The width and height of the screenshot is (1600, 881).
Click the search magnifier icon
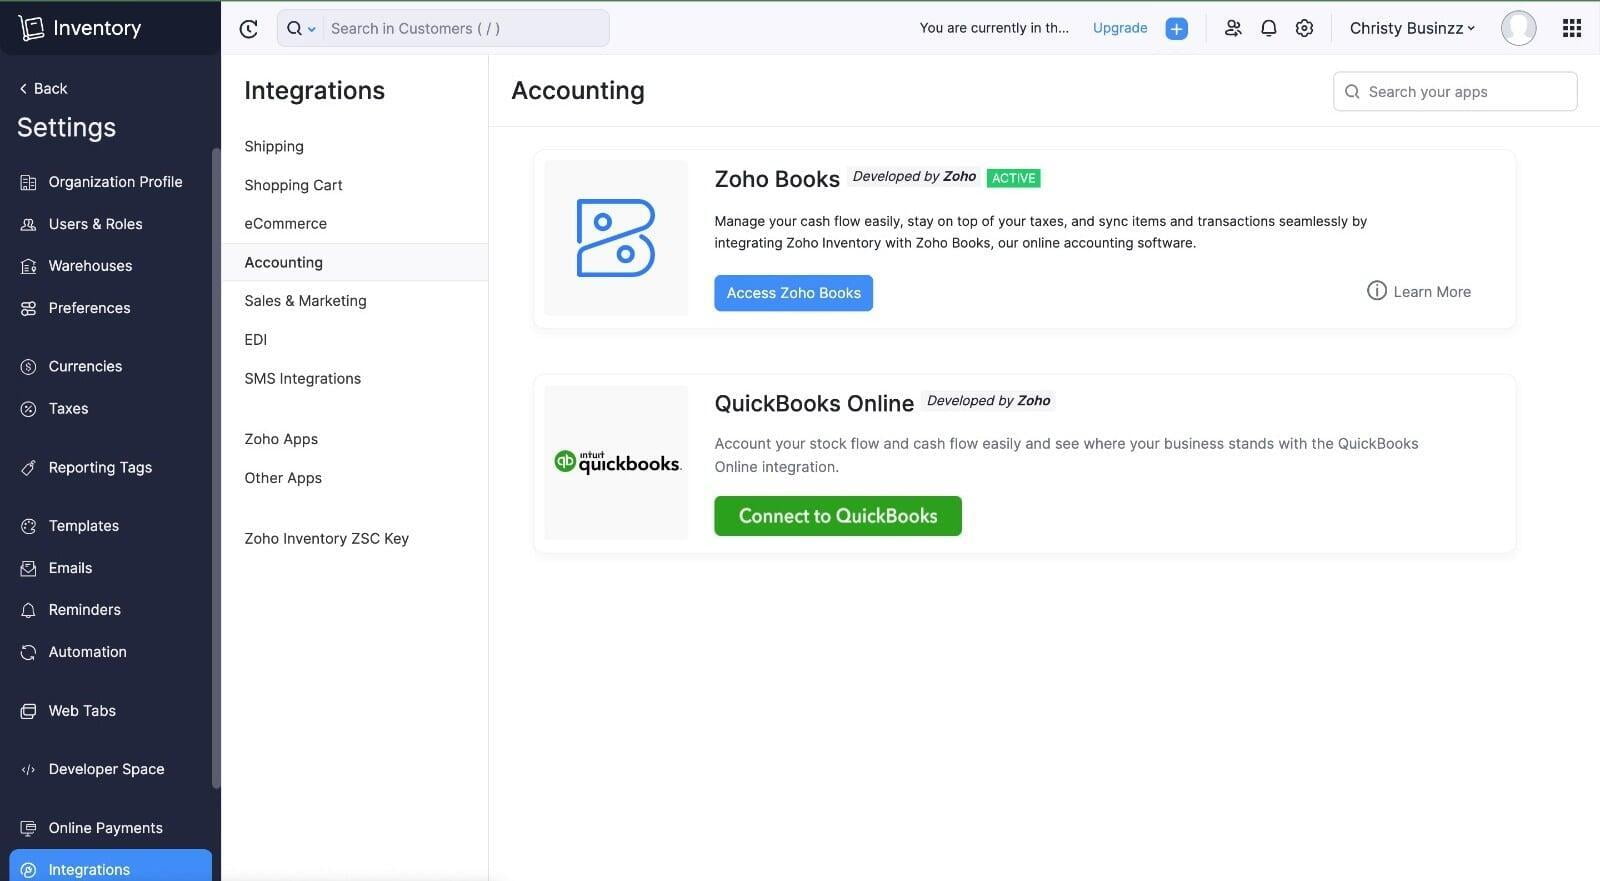point(294,28)
